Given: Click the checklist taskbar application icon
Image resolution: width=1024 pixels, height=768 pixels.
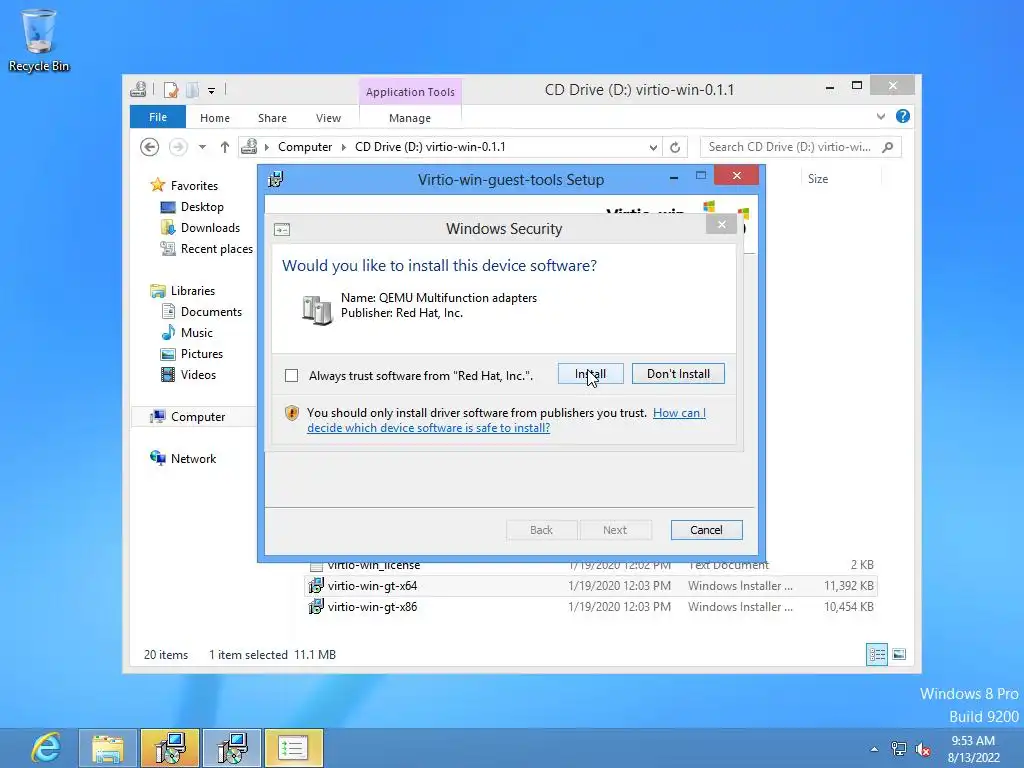Looking at the screenshot, I should click(x=293, y=748).
